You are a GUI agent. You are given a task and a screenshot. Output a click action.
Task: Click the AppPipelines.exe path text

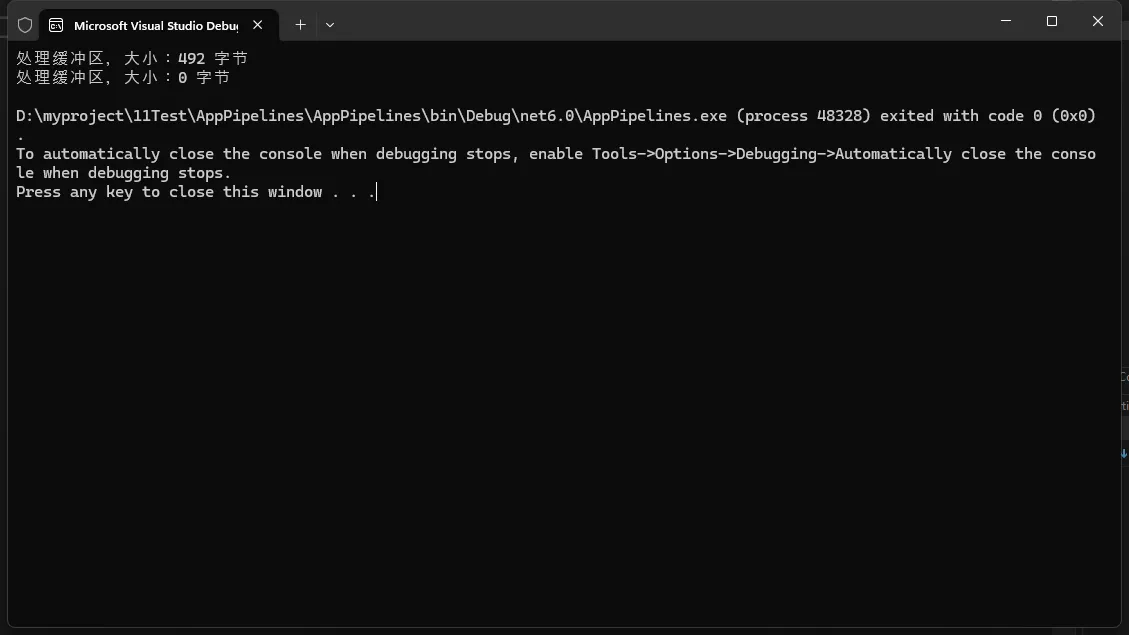(370, 116)
